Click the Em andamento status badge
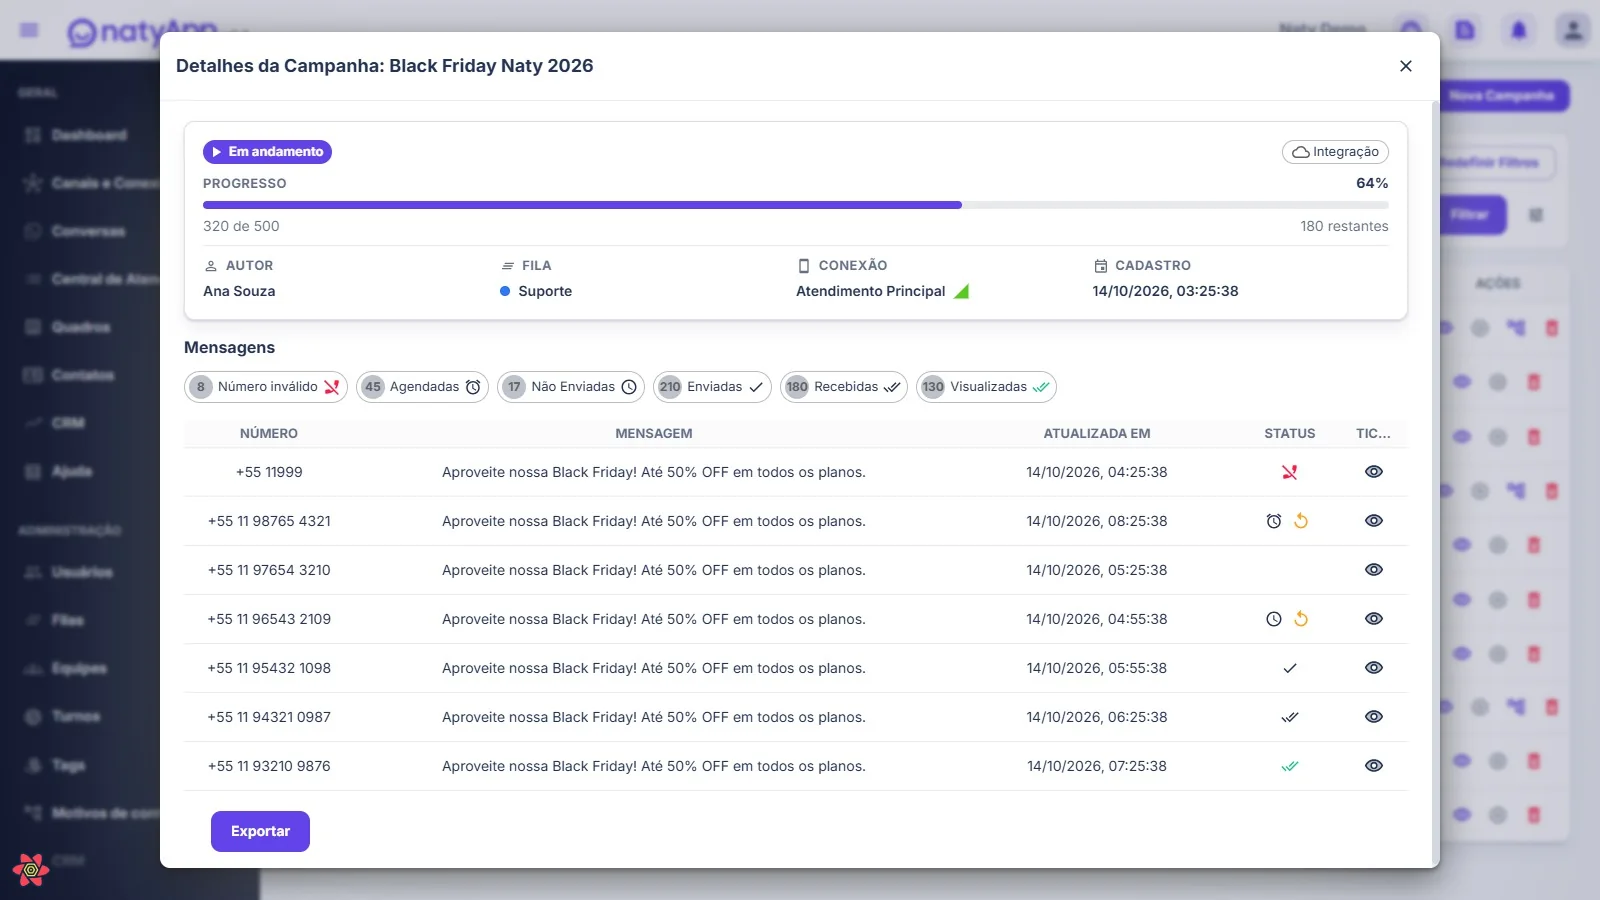The width and height of the screenshot is (1600, 900). pyautogui.click(x=267, y=152)
